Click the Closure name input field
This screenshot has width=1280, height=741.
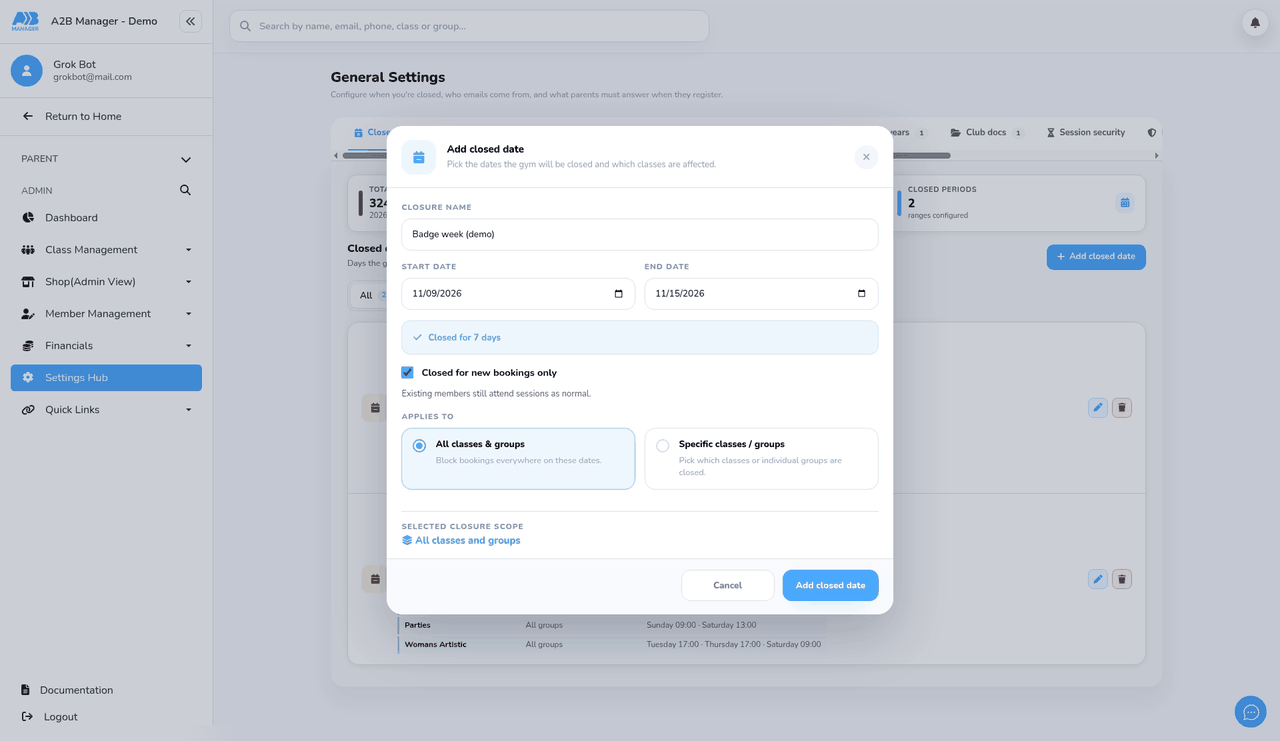[640, 234]
